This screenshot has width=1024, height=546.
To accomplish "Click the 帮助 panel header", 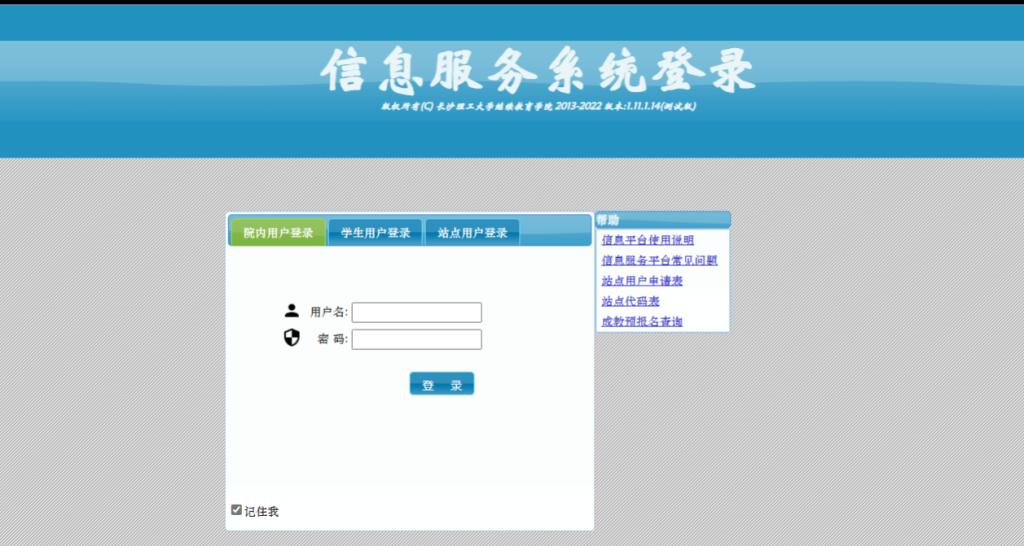I will click(x=662, y=219).
